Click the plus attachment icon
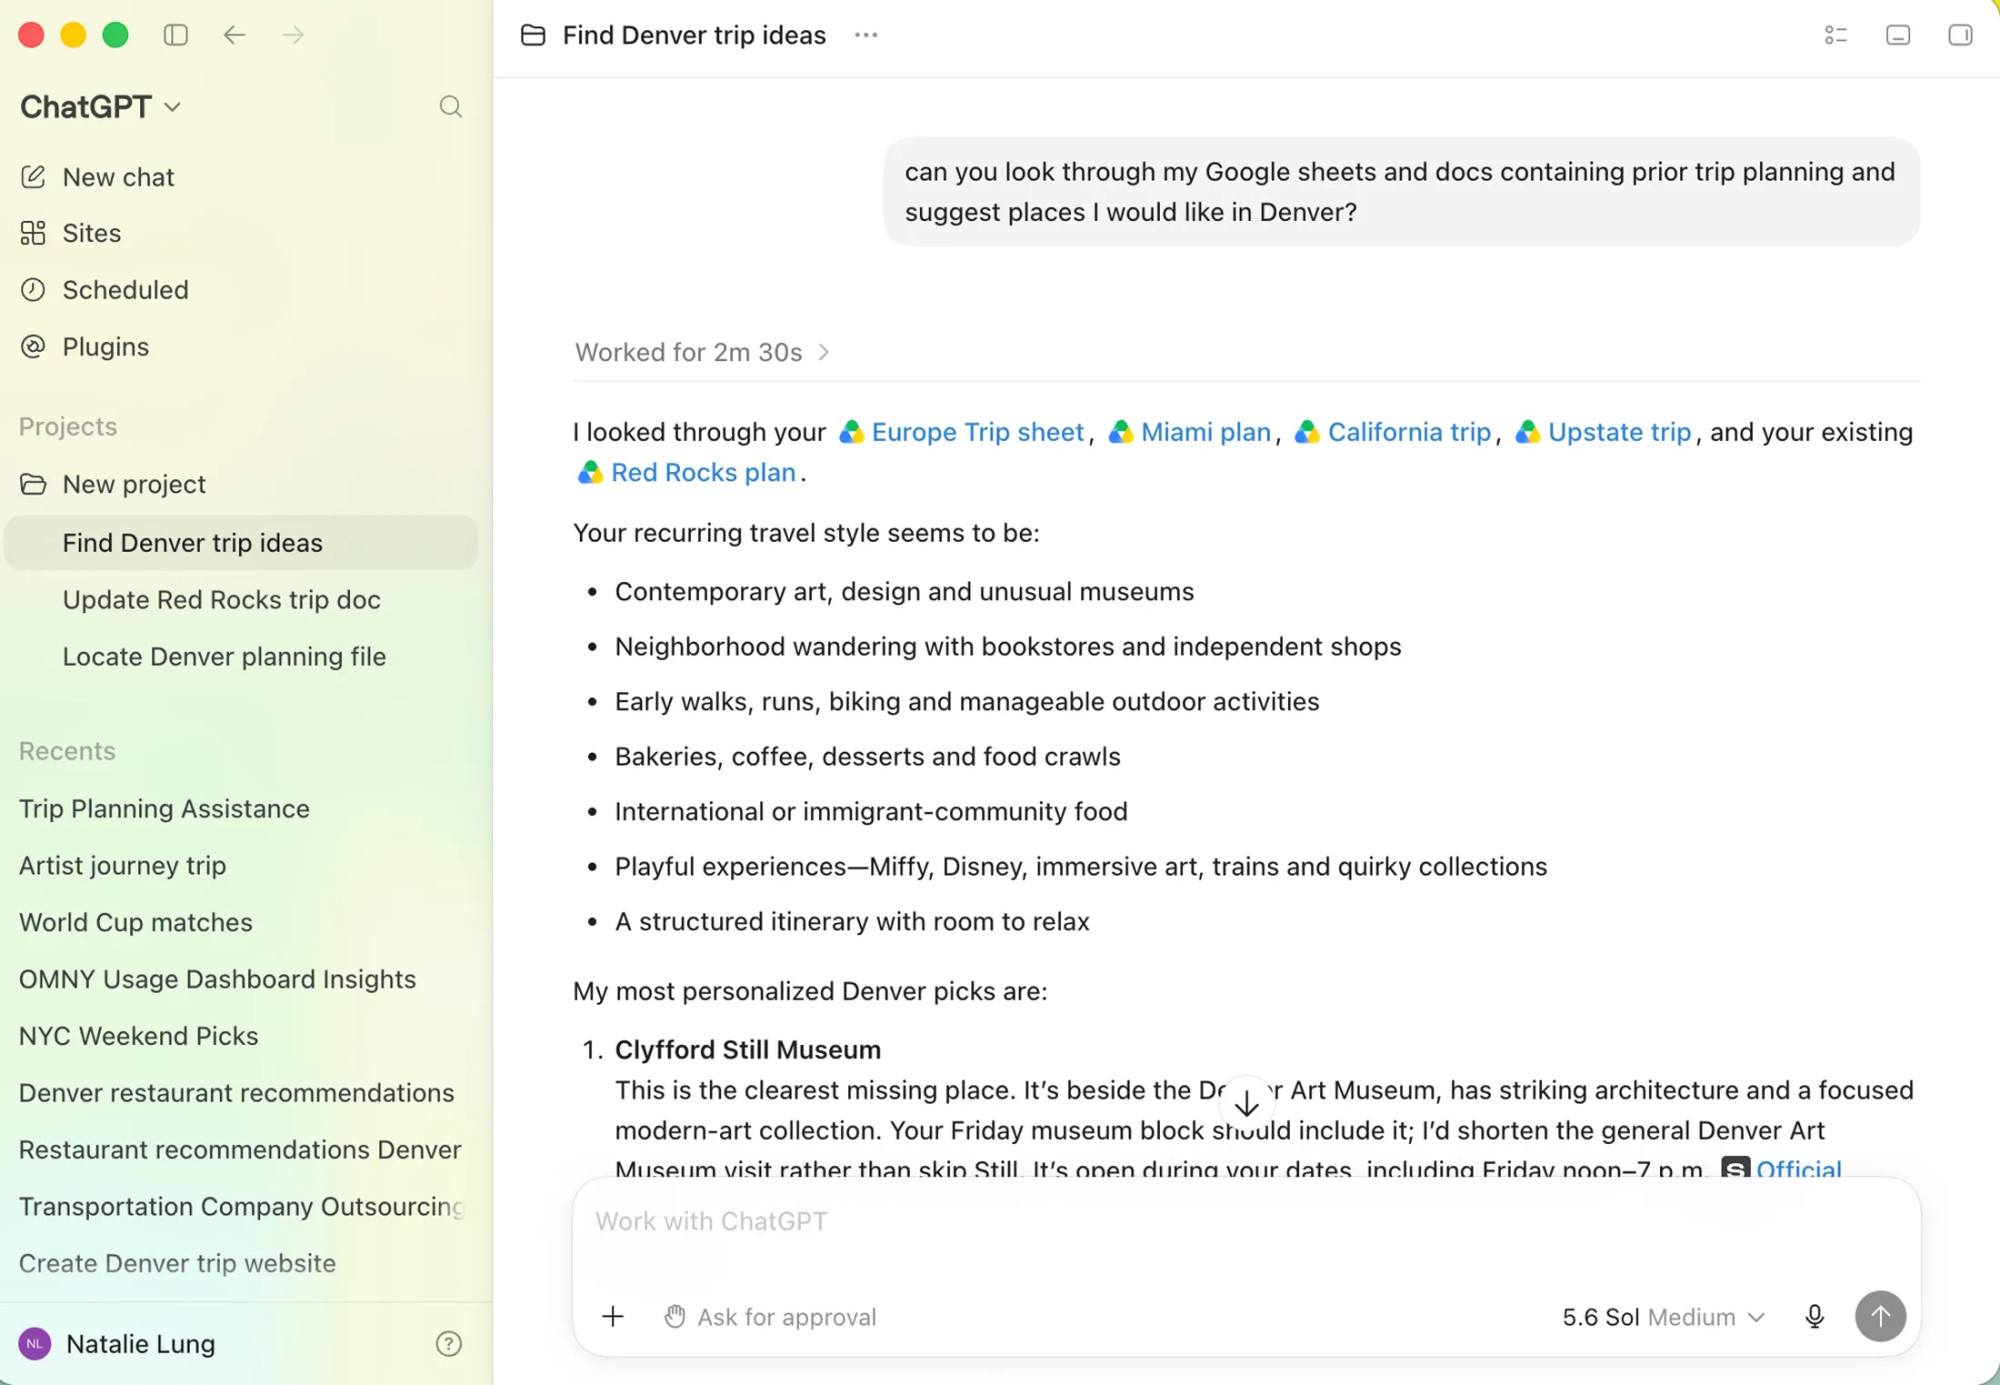This screenshot has height=1385, width=2000. (613, 1317)
